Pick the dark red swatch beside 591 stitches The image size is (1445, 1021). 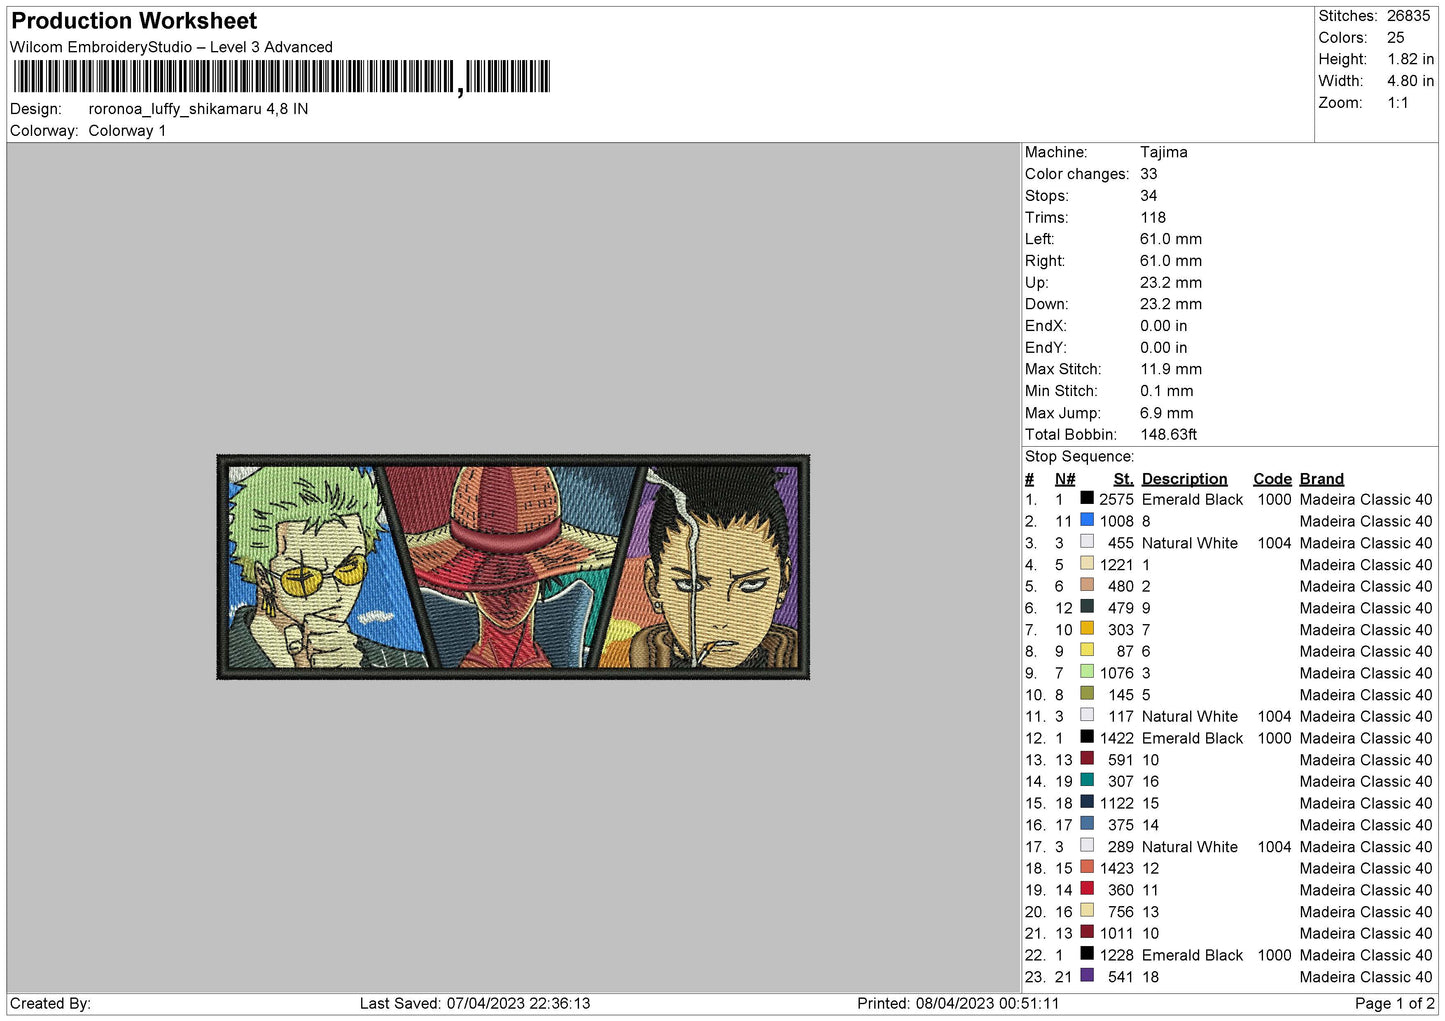[1087, 758]
